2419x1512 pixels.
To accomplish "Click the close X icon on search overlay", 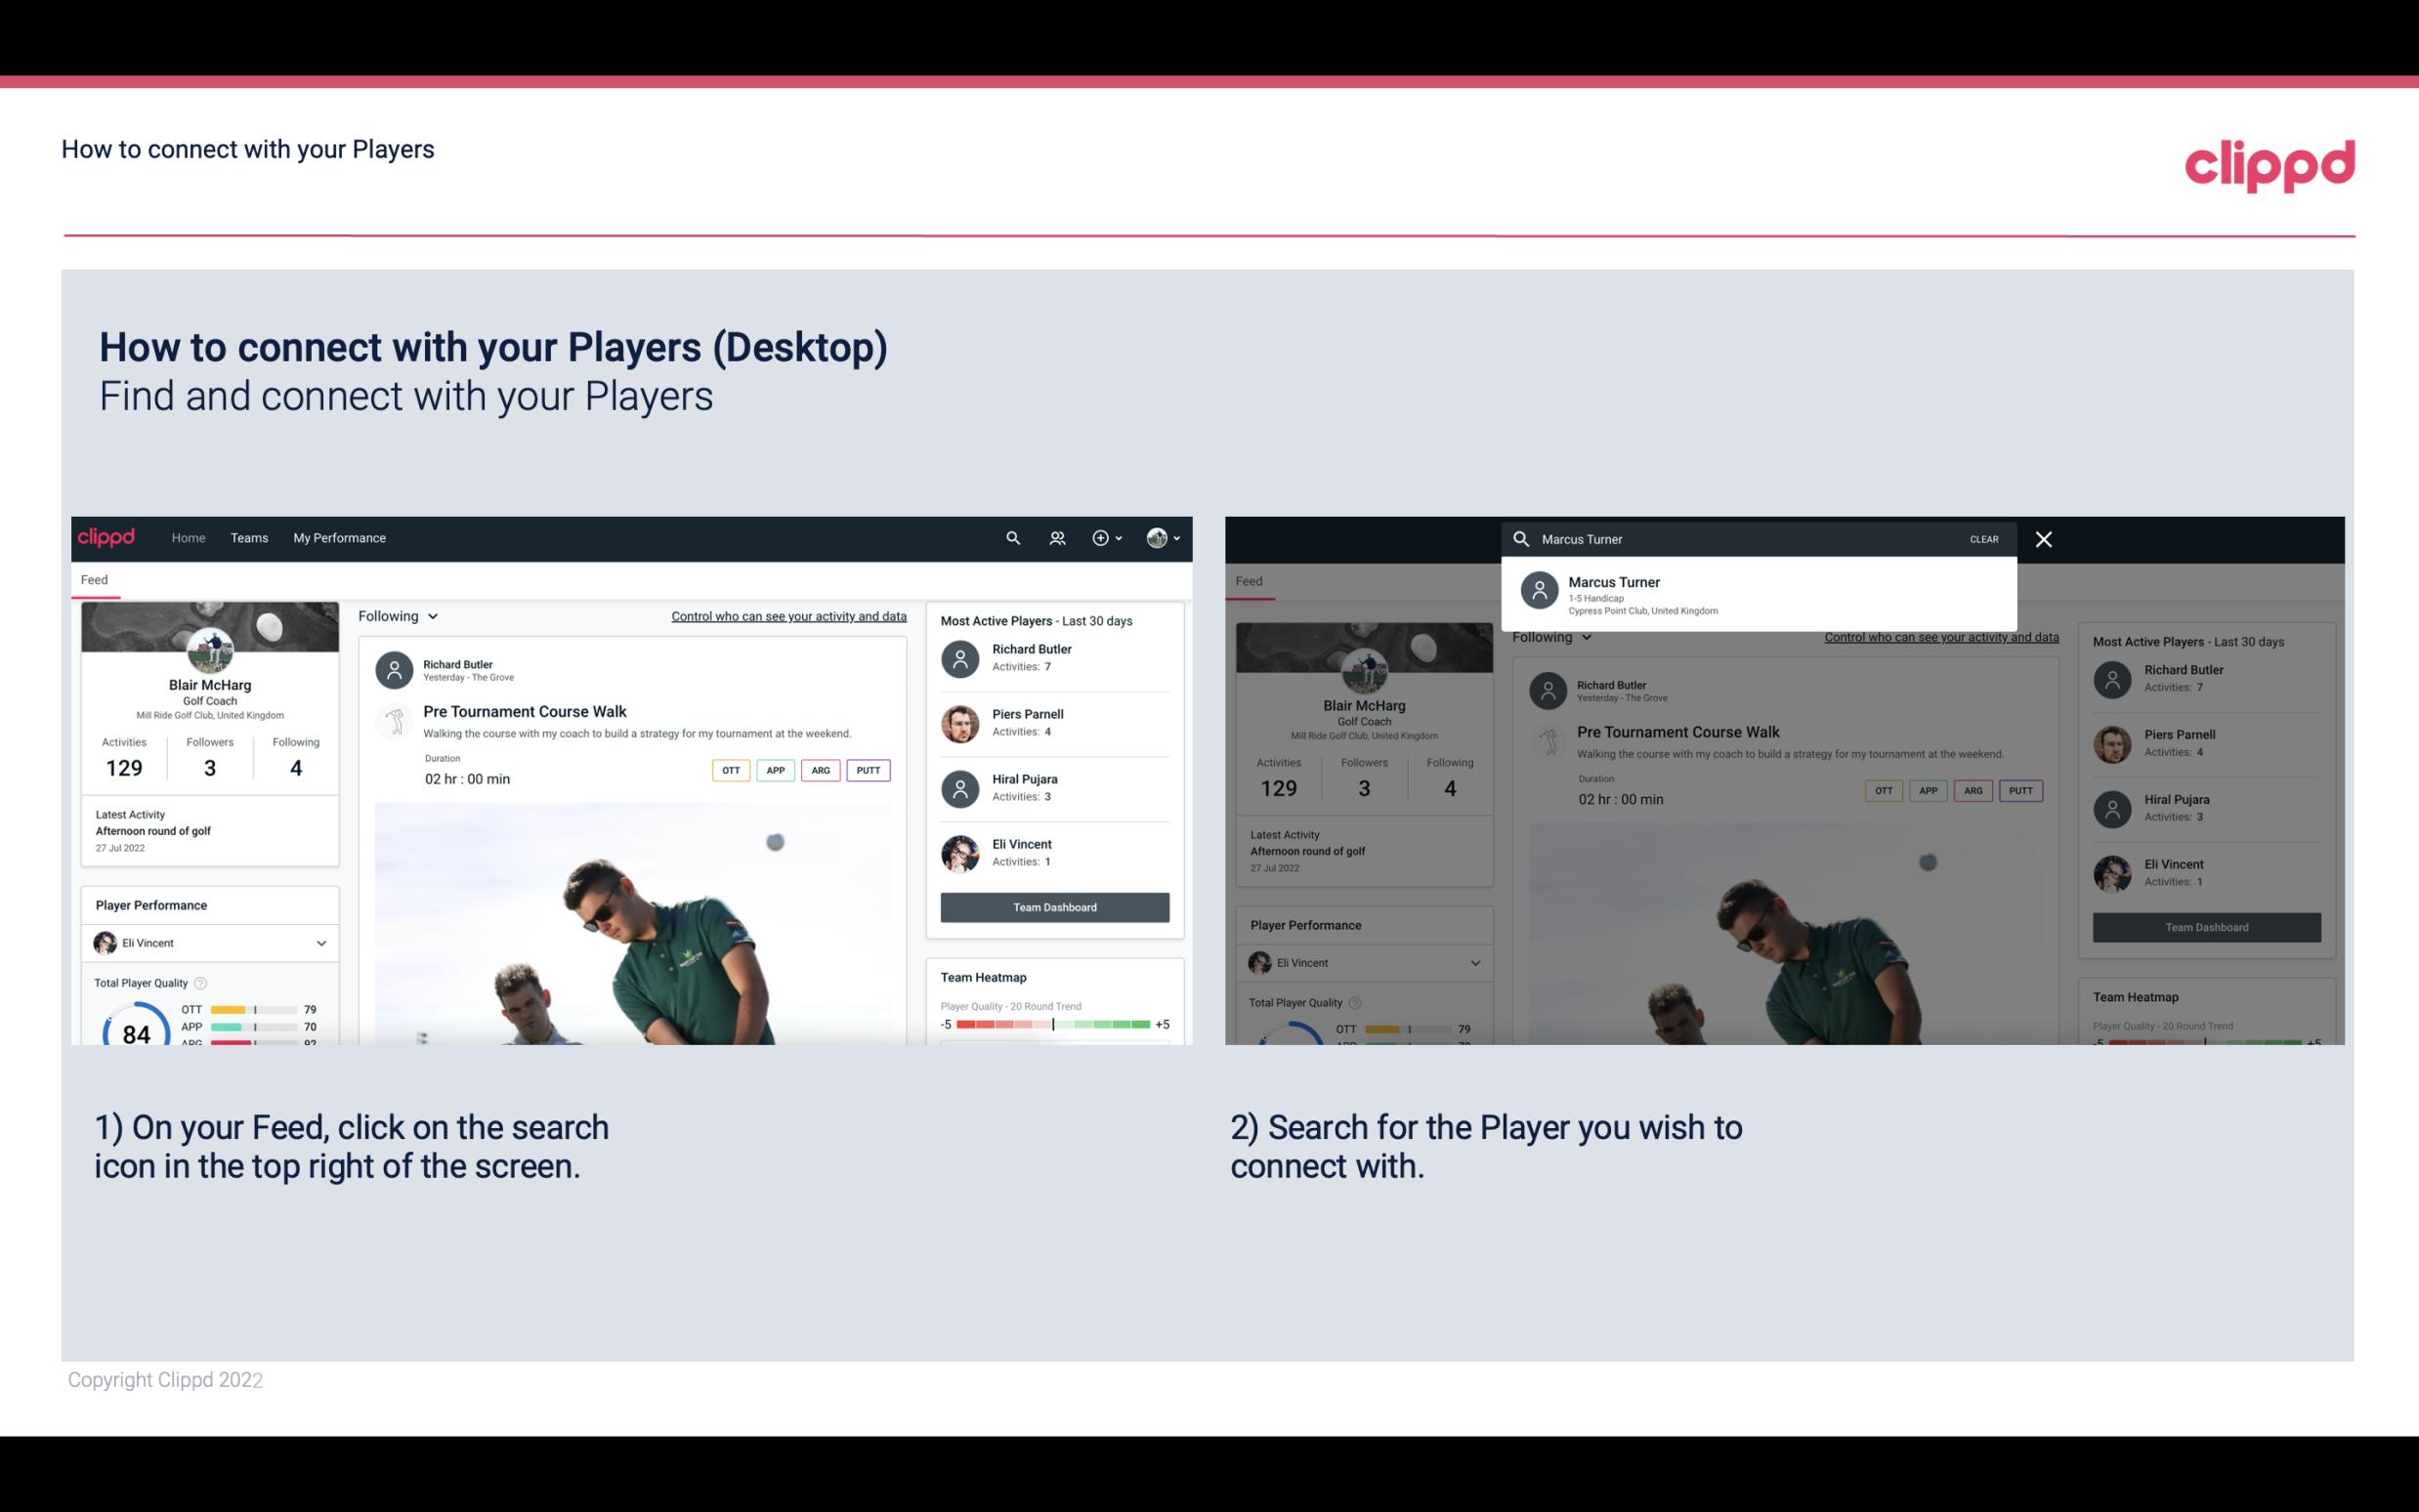I will coord(2047,538).
